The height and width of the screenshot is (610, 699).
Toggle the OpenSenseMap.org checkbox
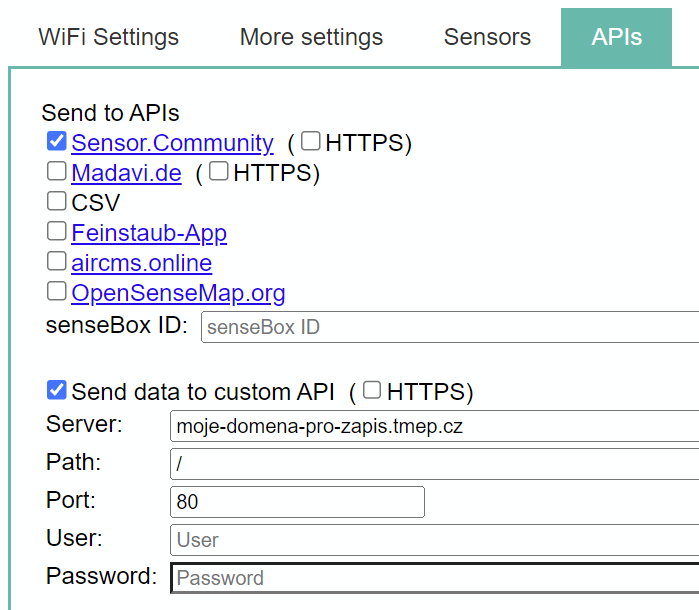click(57, 292)
